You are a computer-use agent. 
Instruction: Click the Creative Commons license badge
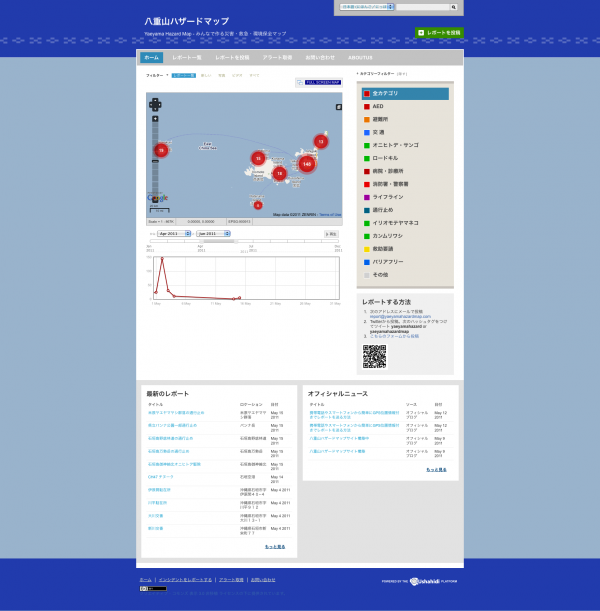pos(153,588)
